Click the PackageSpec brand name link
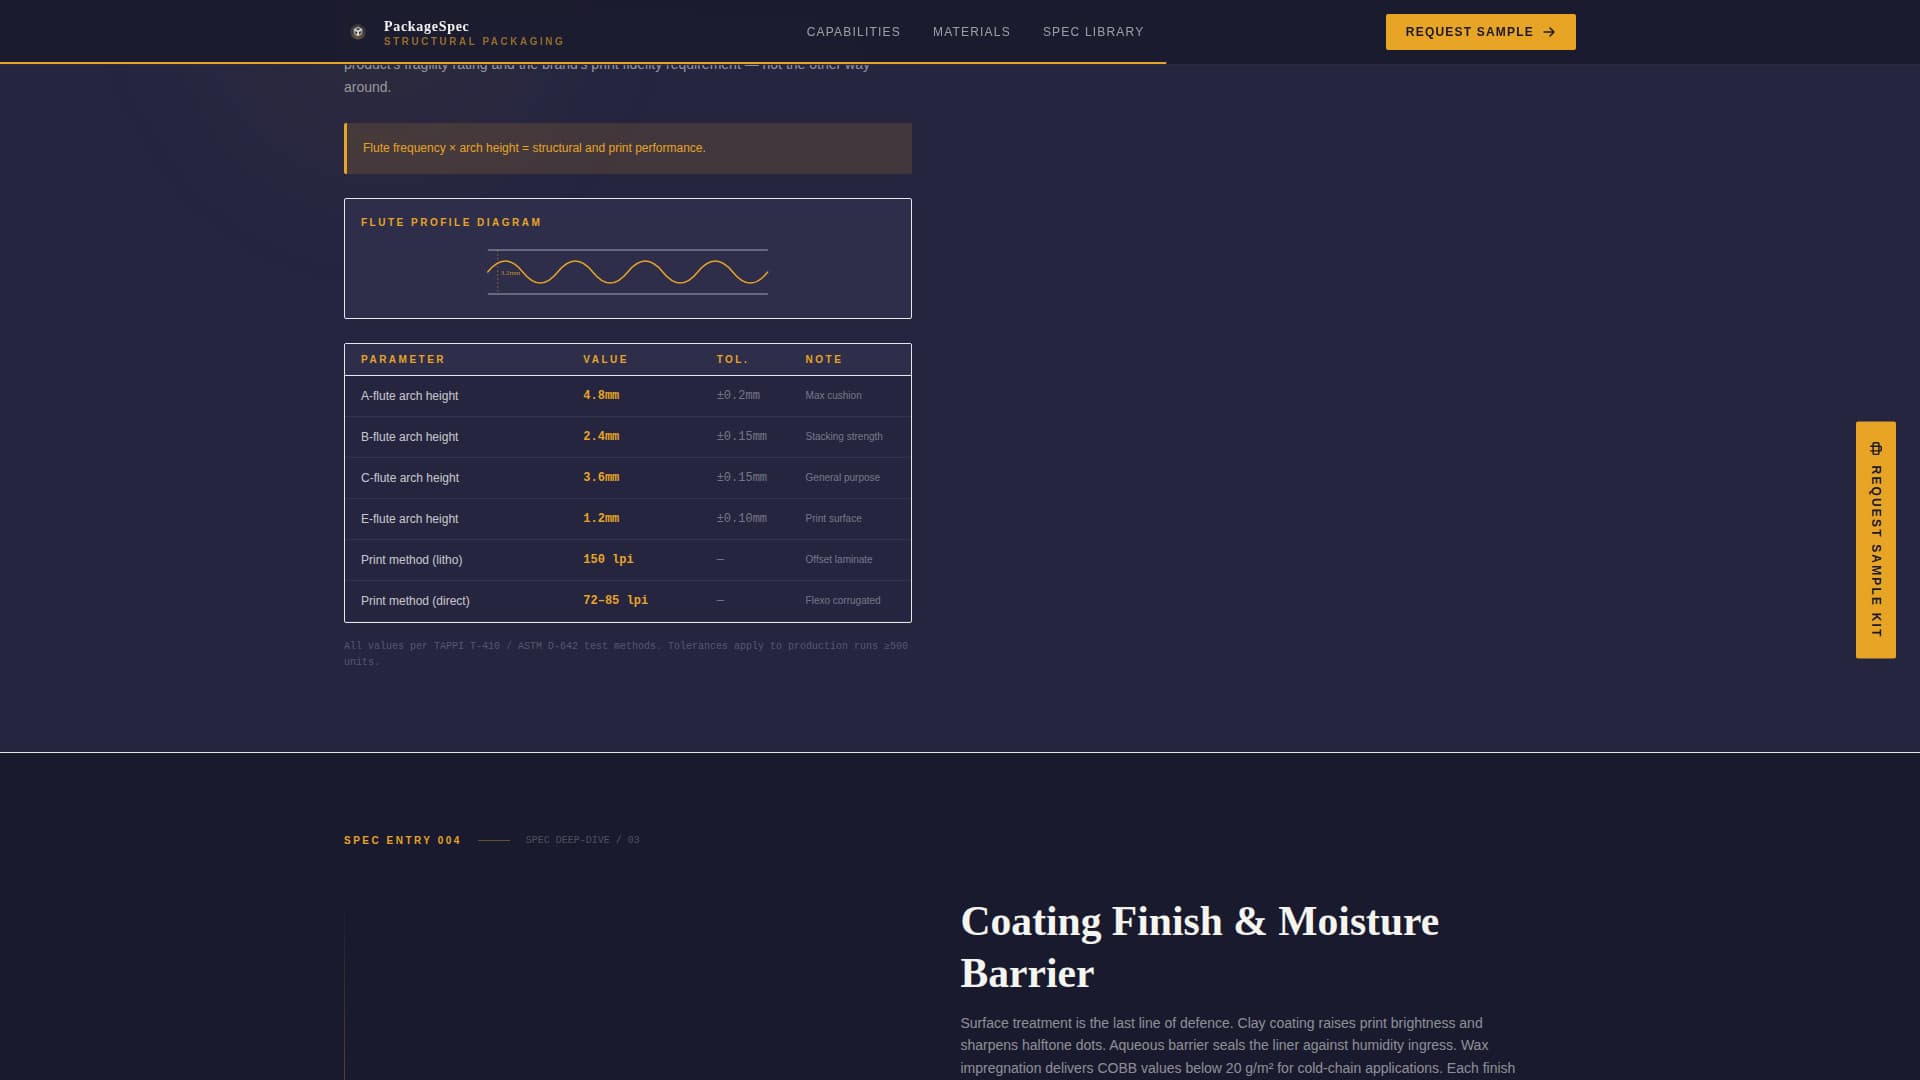The image size is (1920, 1080). (426, 26)
